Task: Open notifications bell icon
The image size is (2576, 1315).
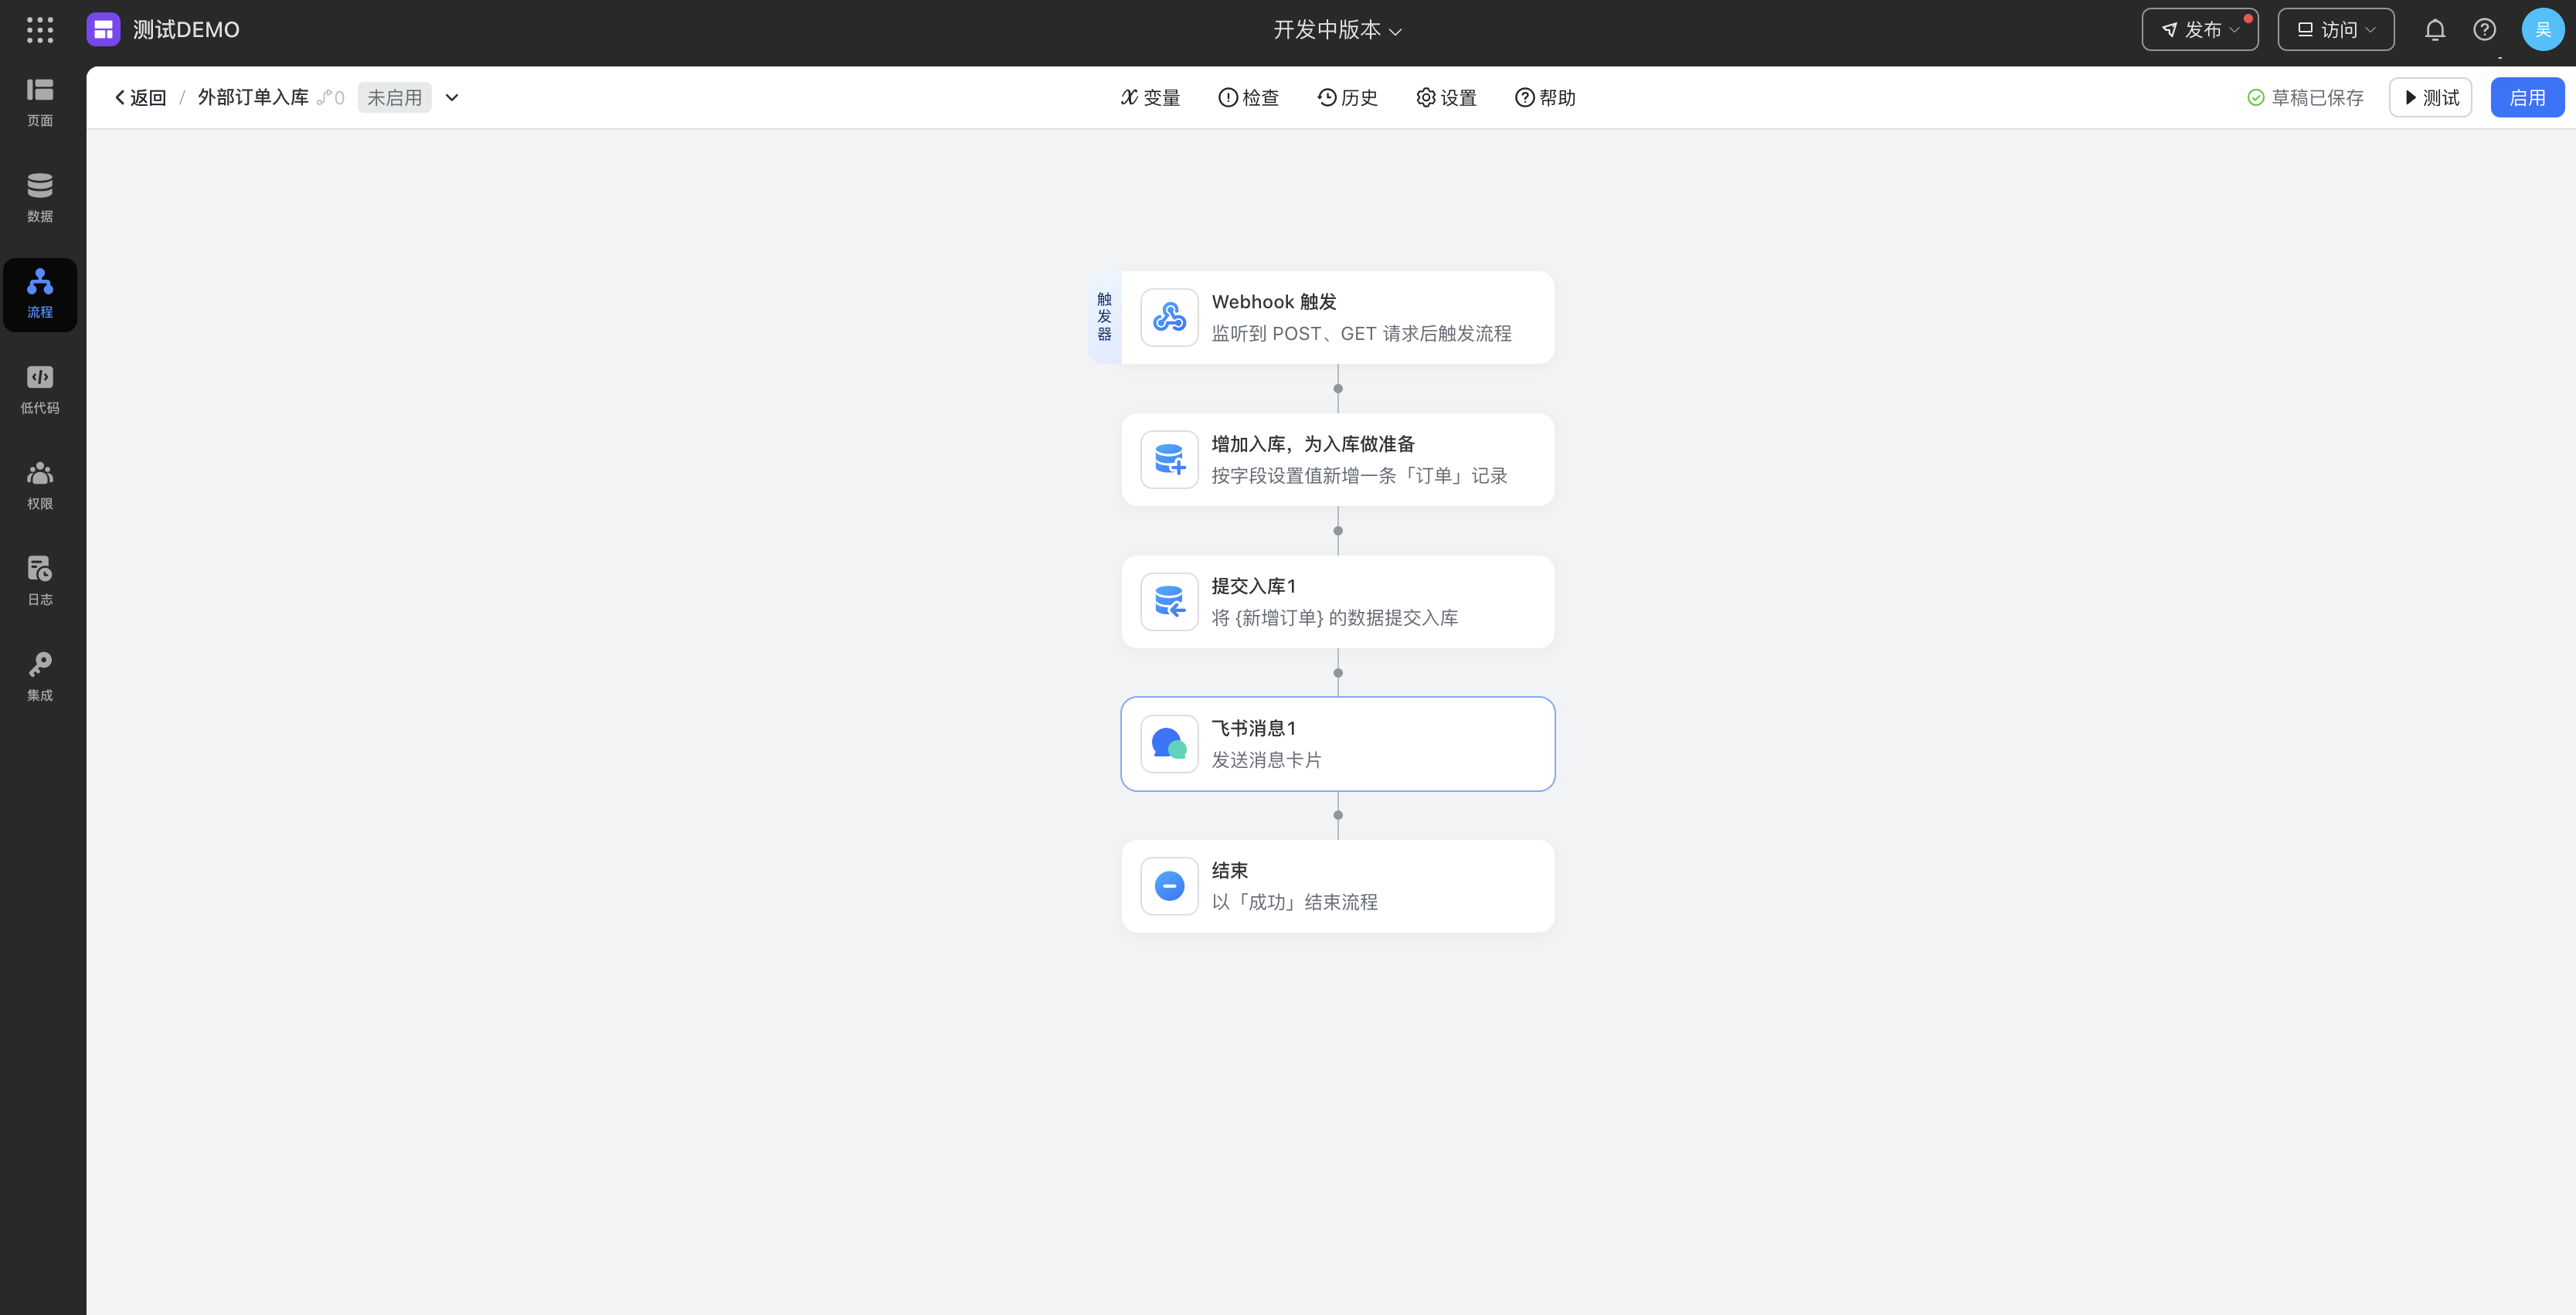Action: tap(2435, 30)
